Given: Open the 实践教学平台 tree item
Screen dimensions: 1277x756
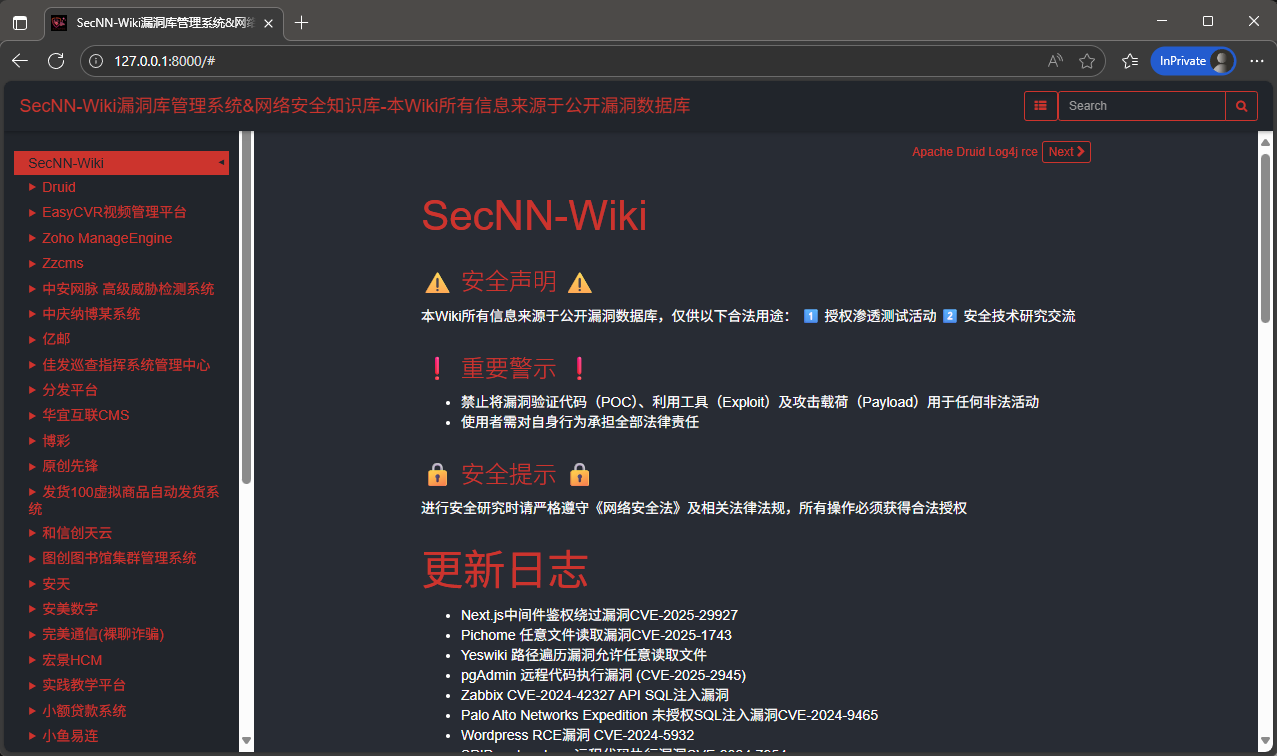Looking at the screenshot, I should pyautogui.click(x=77, y=685).
